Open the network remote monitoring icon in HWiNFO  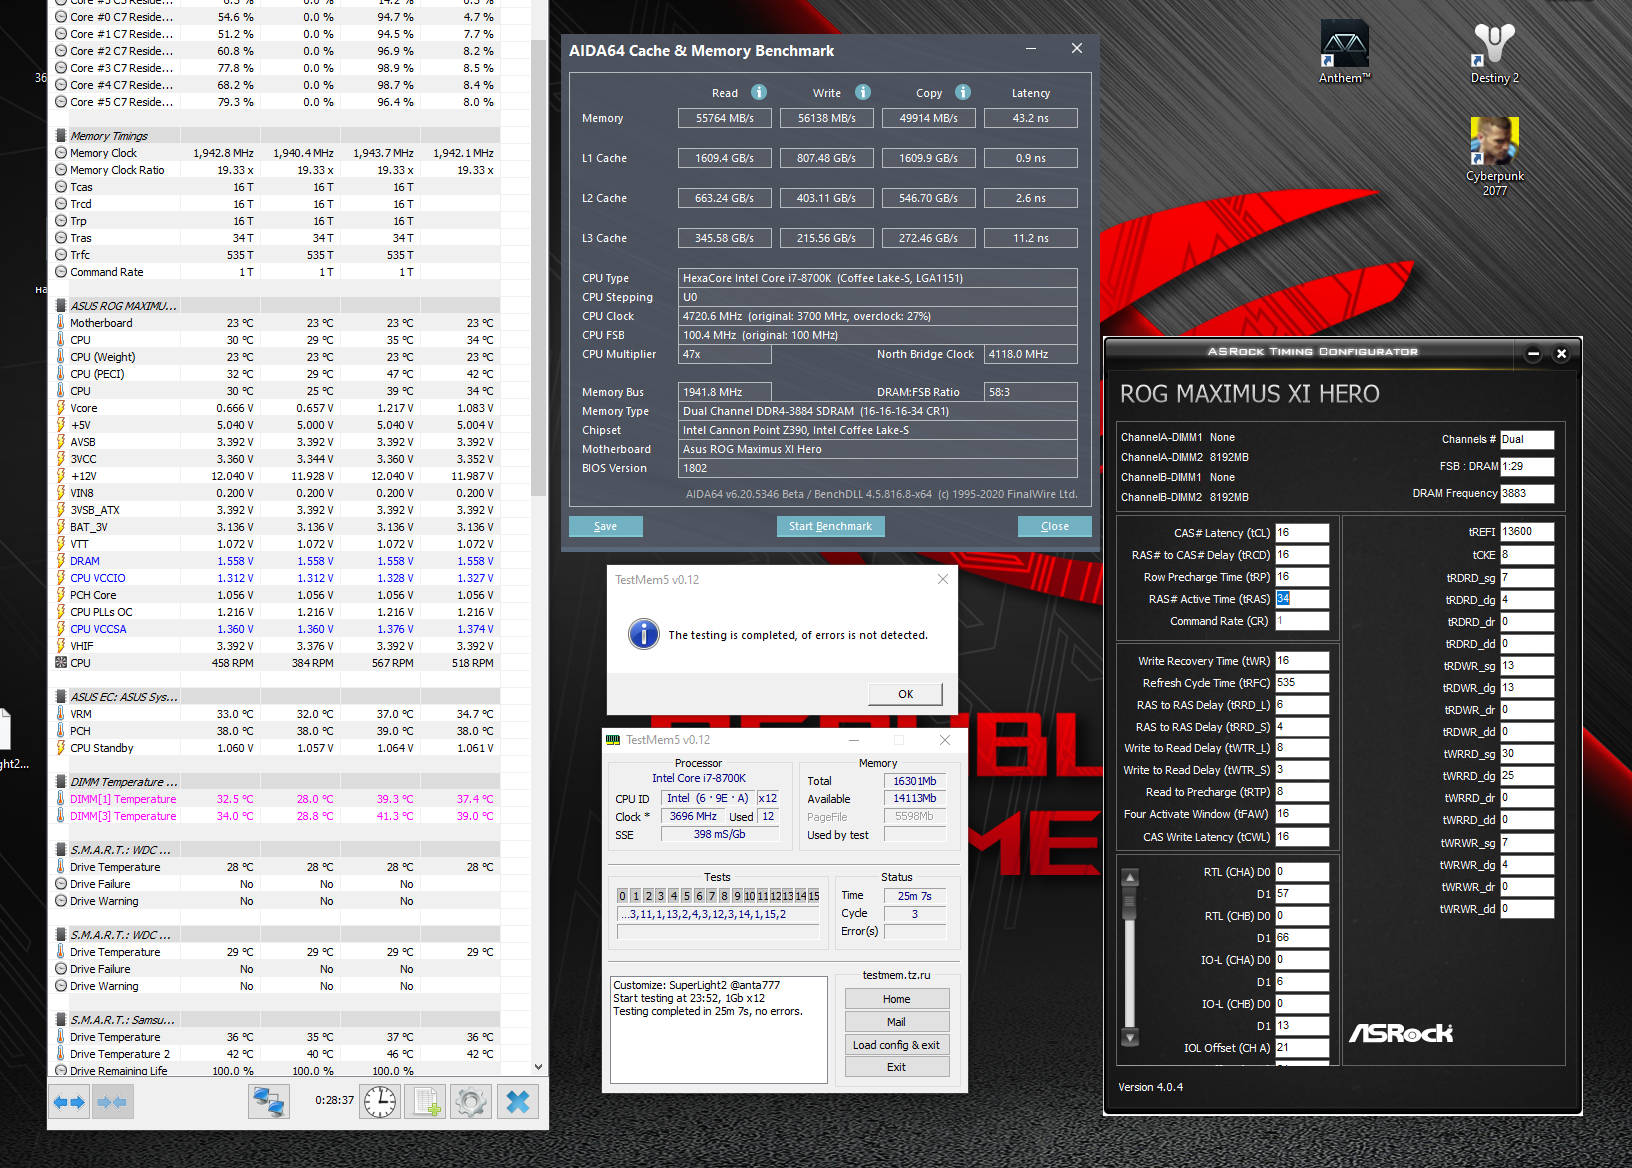point(269,1102)
